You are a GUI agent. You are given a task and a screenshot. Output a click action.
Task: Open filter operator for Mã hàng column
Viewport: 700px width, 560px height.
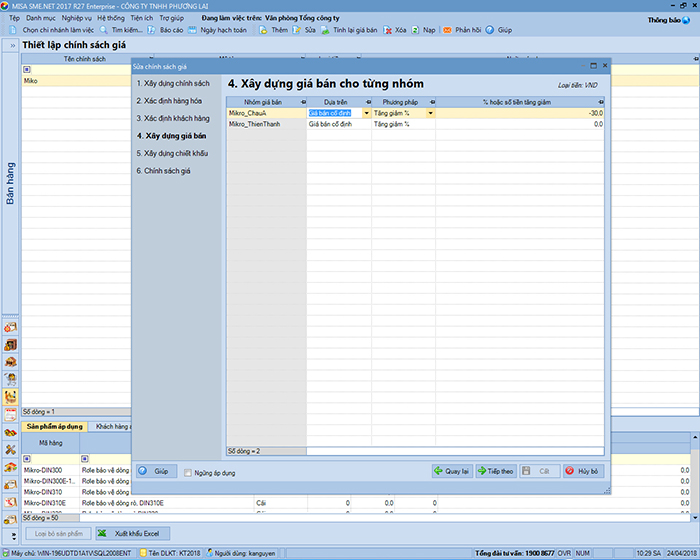pos(27,459)
